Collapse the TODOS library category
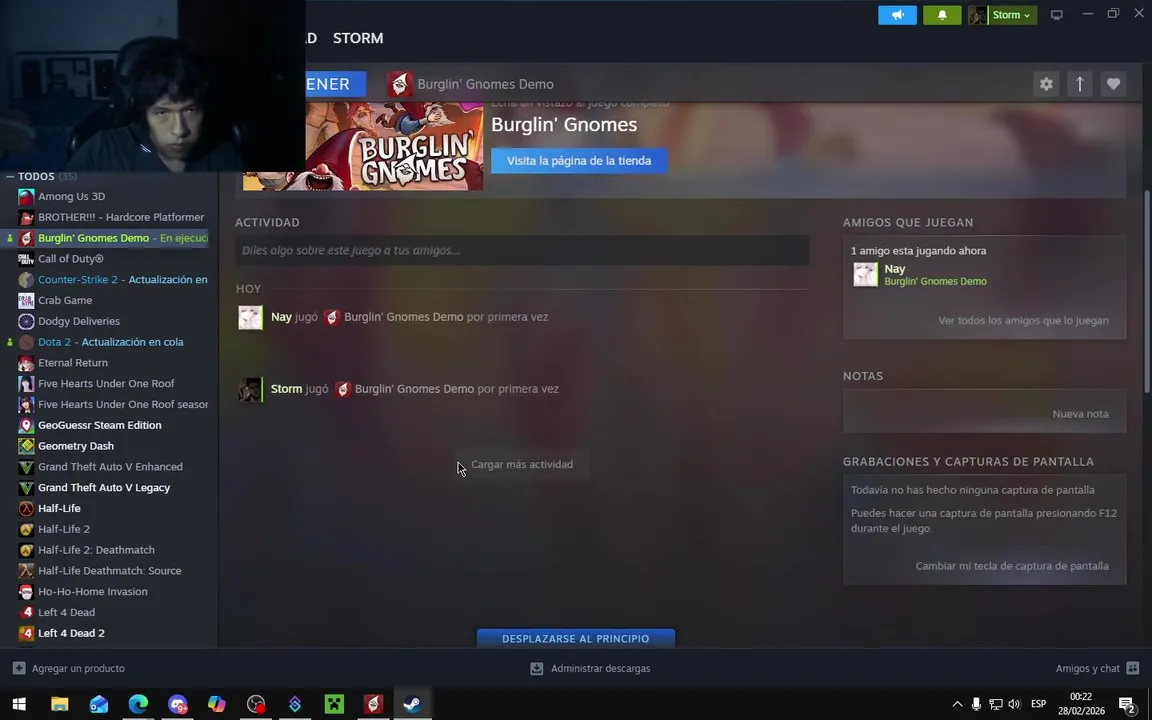Image resolution: width=1152 pixels, height=720 pixels. point(10,176)
